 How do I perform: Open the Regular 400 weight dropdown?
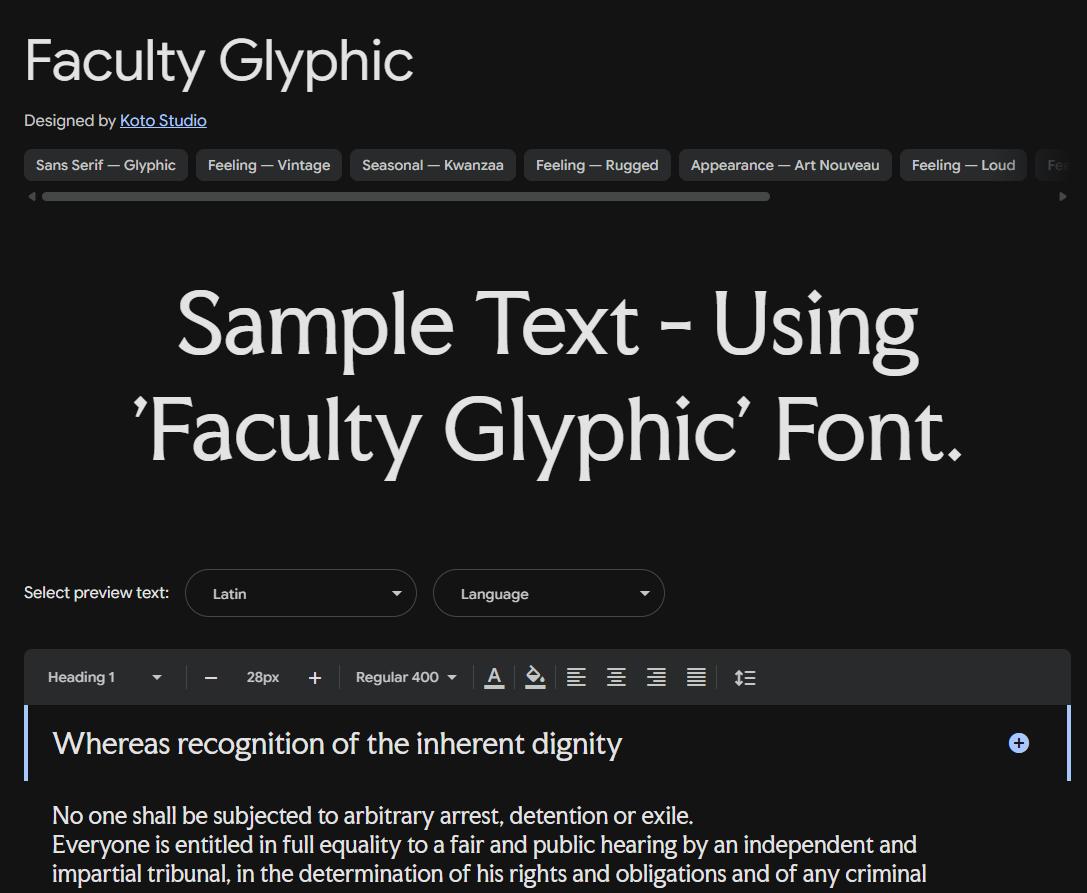coord(406,677)
